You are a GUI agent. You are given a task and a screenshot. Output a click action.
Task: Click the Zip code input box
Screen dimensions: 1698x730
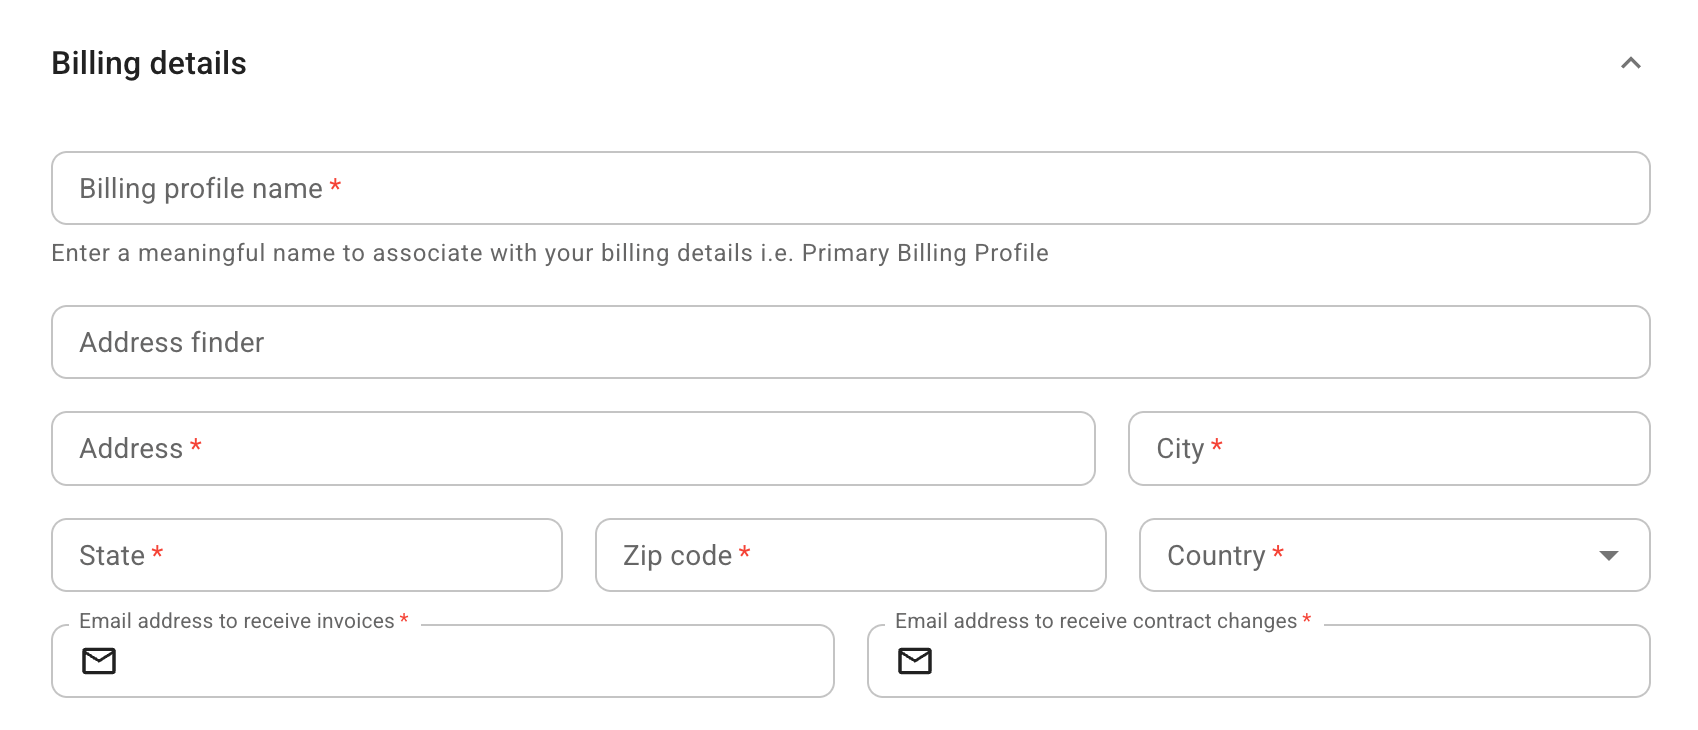click(850, 555)
